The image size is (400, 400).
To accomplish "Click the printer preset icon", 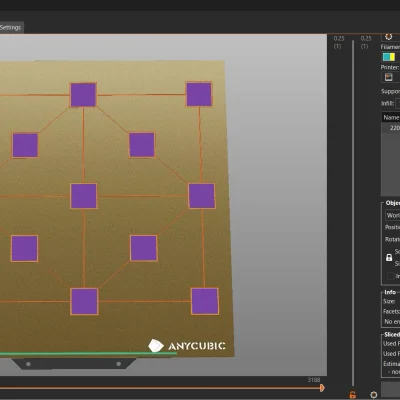I will pos(389,77).
